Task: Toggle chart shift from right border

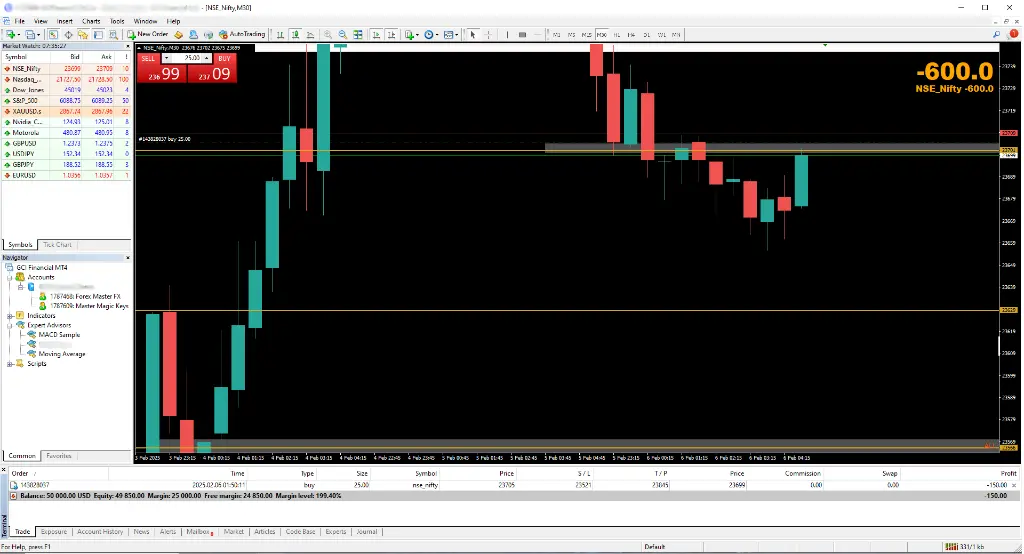Action: pos(391,34)
